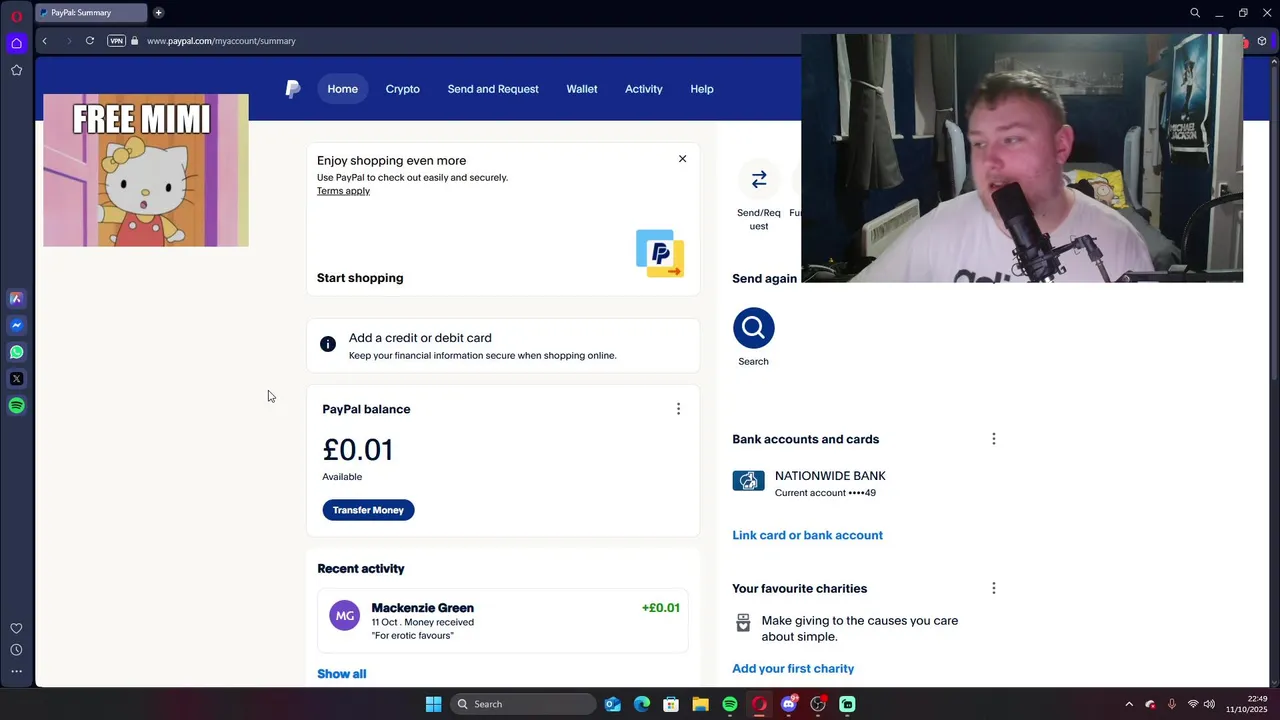Open Discord from the taskbar
1280x720 pixels.
[x=789, y=704]
